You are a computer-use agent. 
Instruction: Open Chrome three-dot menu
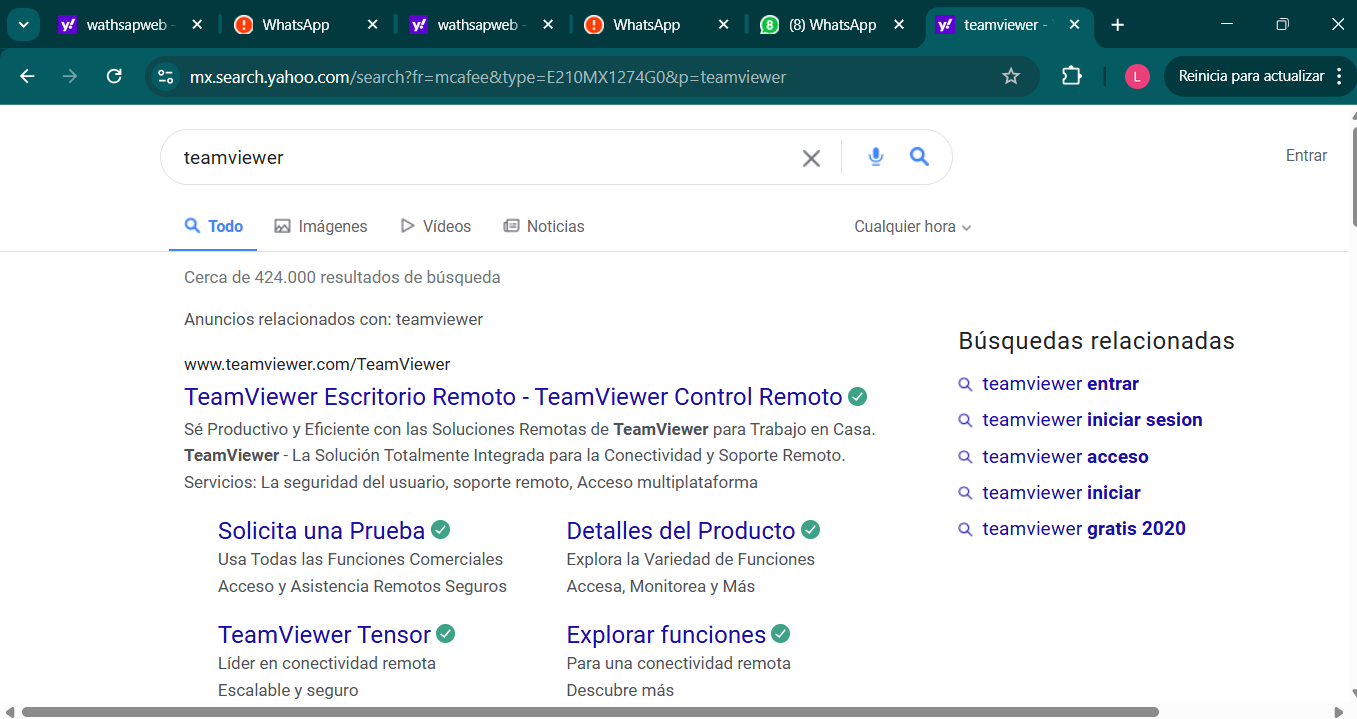(x=1340, y=76)
